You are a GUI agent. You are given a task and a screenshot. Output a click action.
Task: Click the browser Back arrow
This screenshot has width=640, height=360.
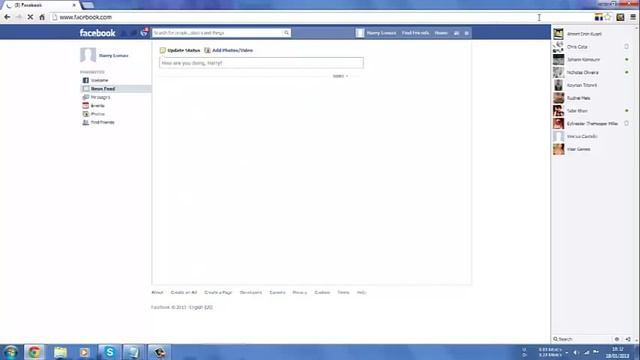(x=7, y=17)
